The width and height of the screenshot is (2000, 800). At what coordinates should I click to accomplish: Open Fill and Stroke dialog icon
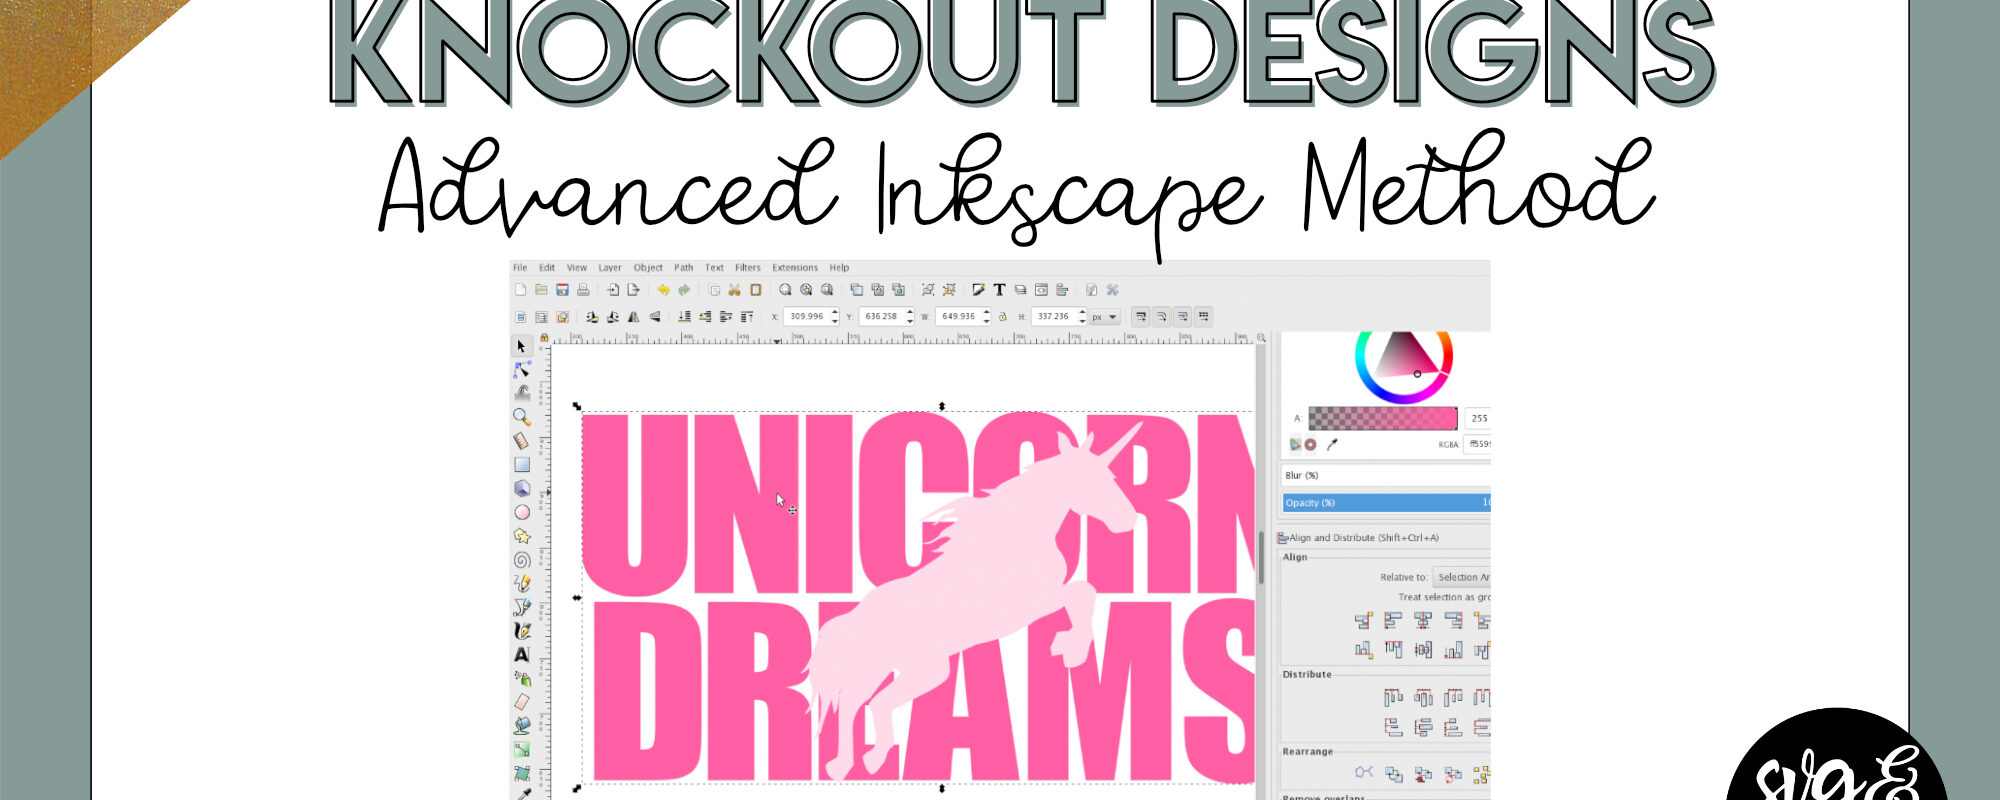pos(978,290)
